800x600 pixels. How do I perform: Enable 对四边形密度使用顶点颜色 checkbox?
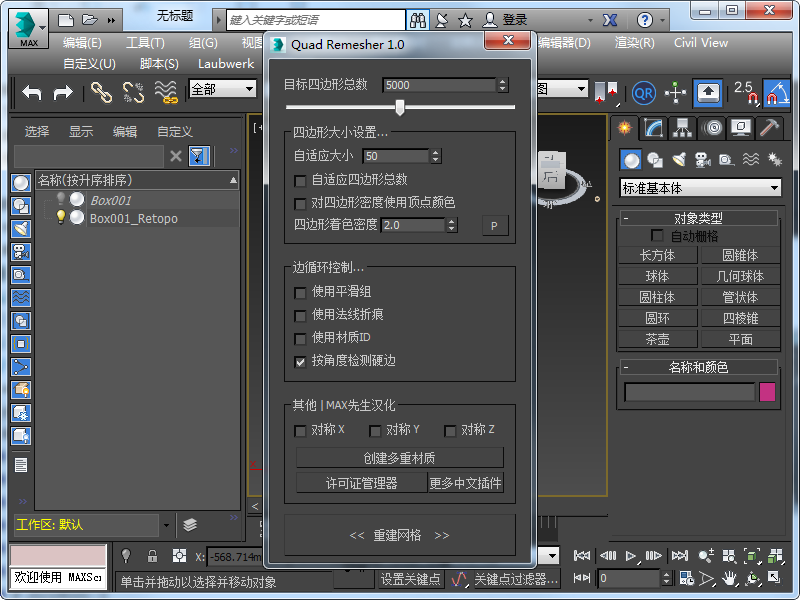tap(300, 204)
